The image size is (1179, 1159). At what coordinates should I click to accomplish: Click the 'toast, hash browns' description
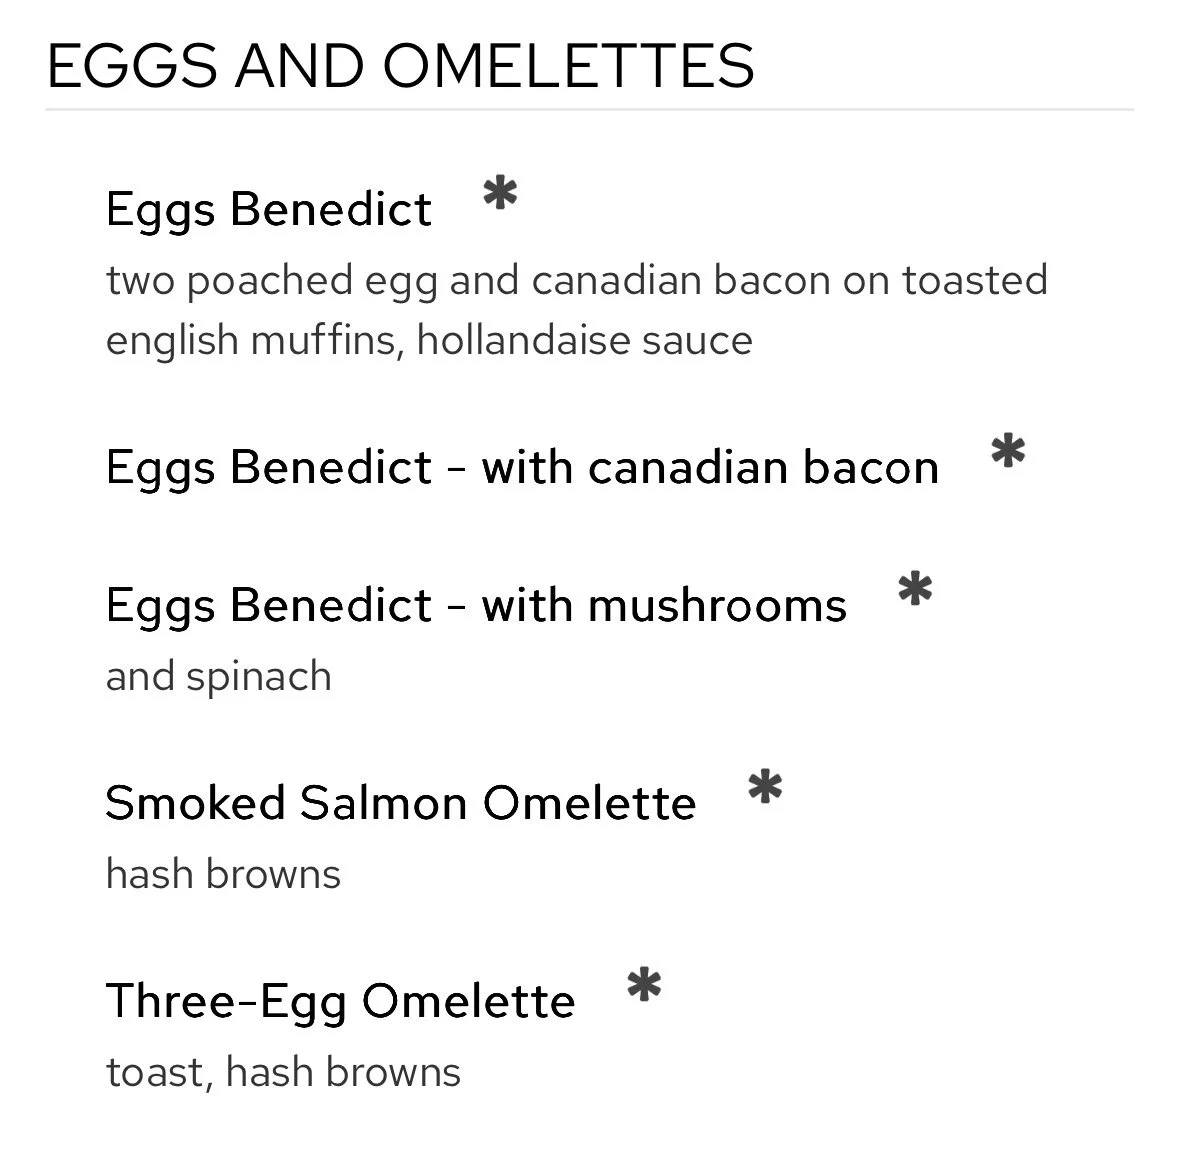pos(283,1073)
